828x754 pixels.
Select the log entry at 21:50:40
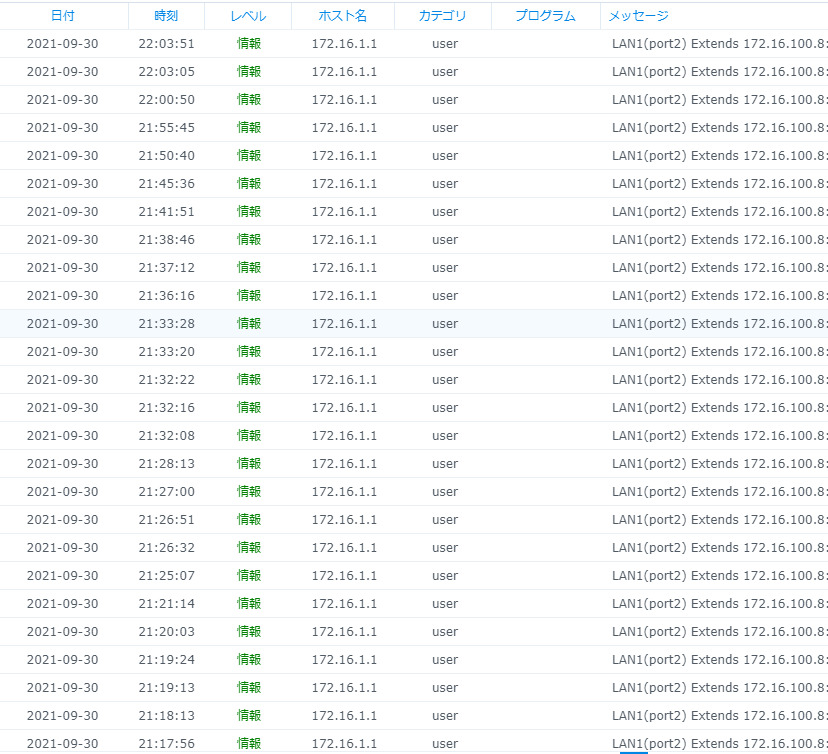[166, 156]
